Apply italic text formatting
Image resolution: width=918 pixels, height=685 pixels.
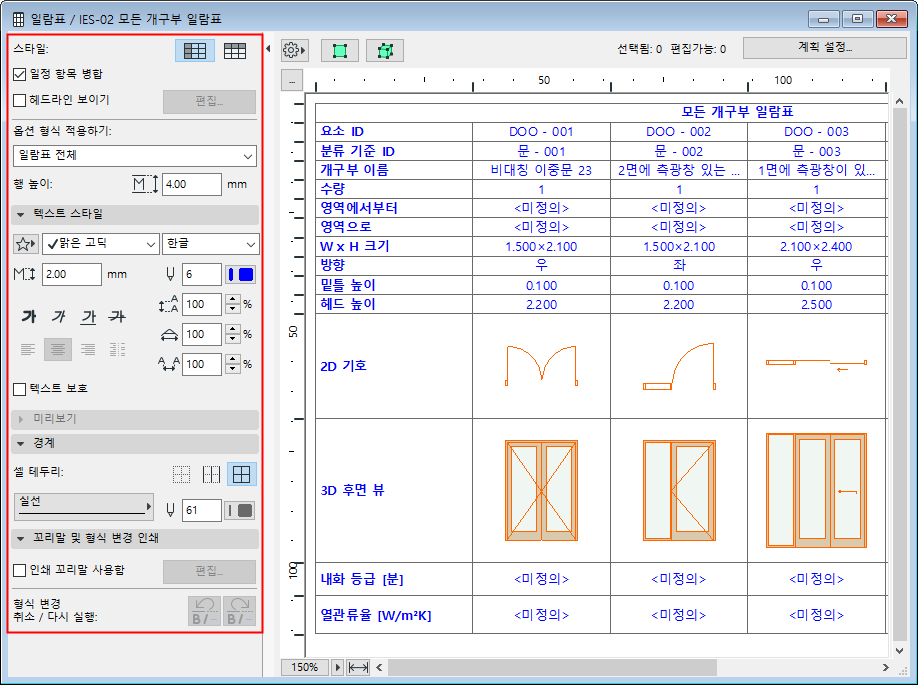(58, 315)
